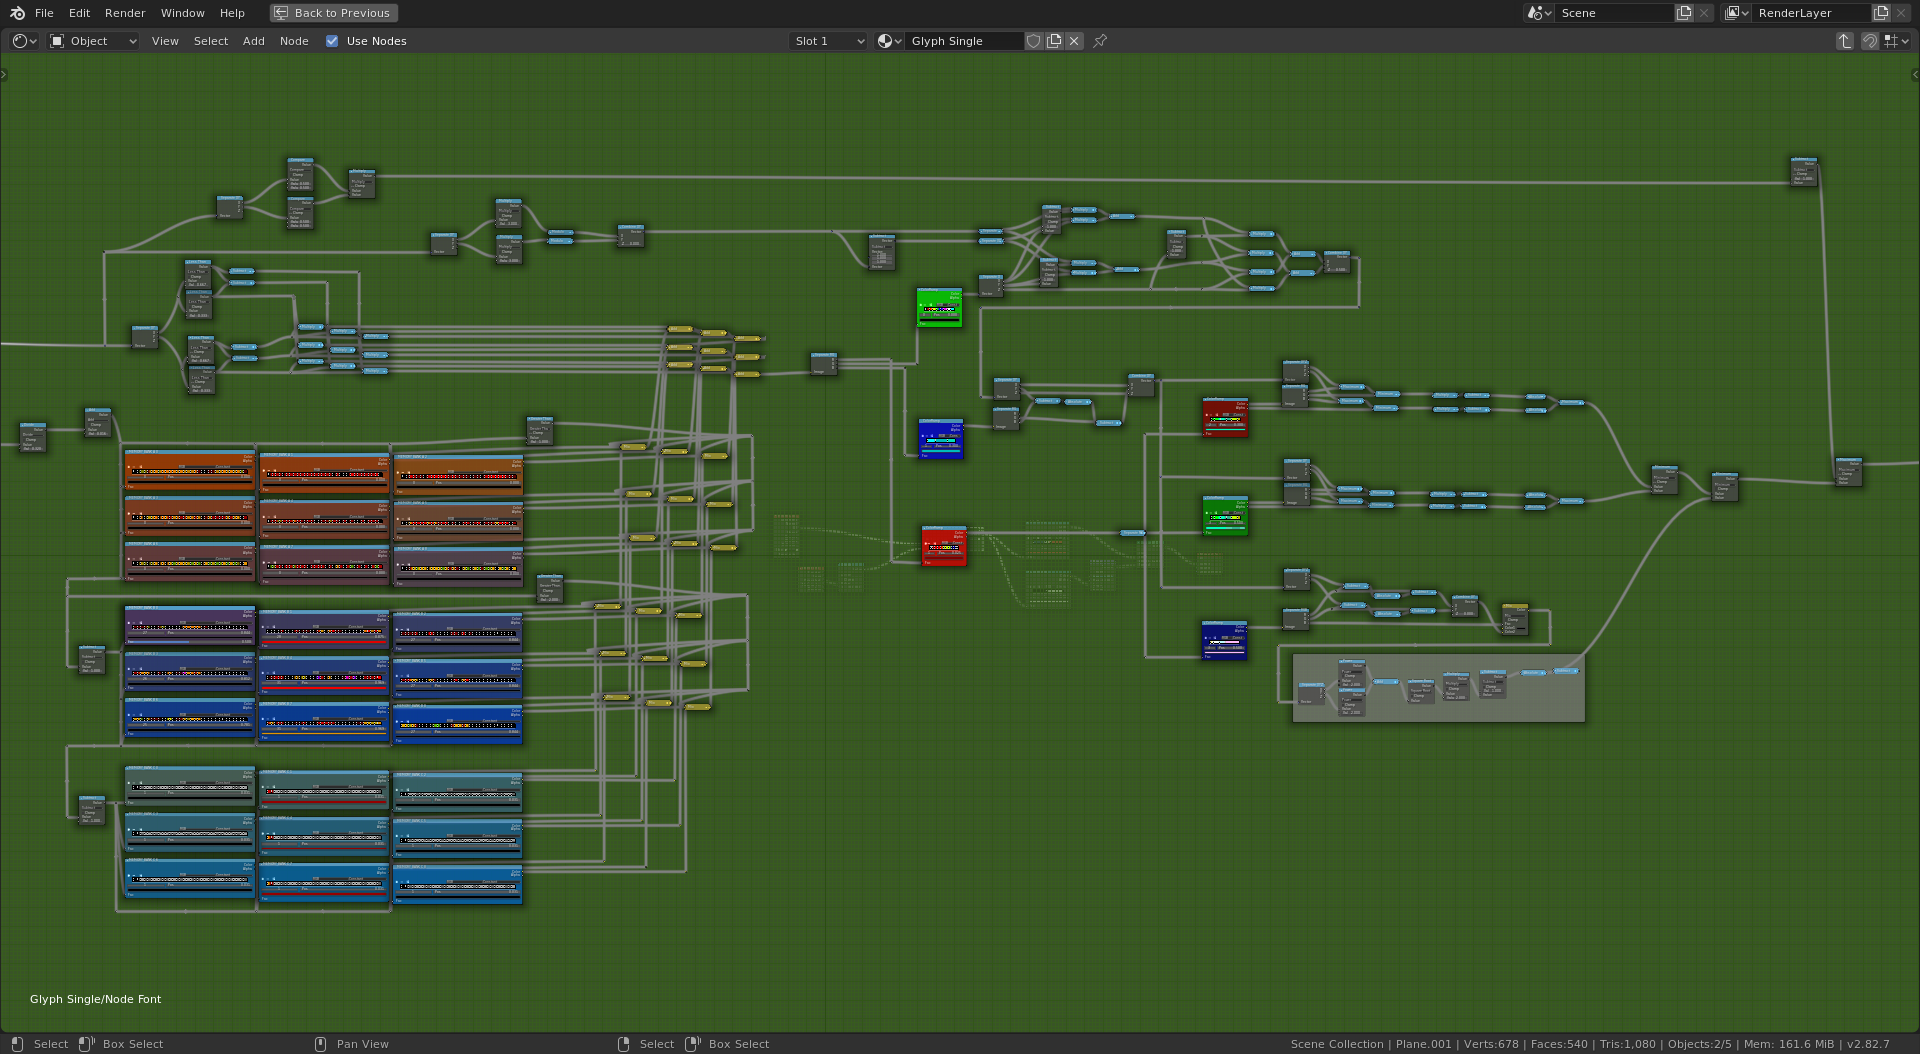Image resolution: width=1920 pixels, height=1054 pixels.
Task: Click the new material duplicate icon
Action: coord(1054,41)
